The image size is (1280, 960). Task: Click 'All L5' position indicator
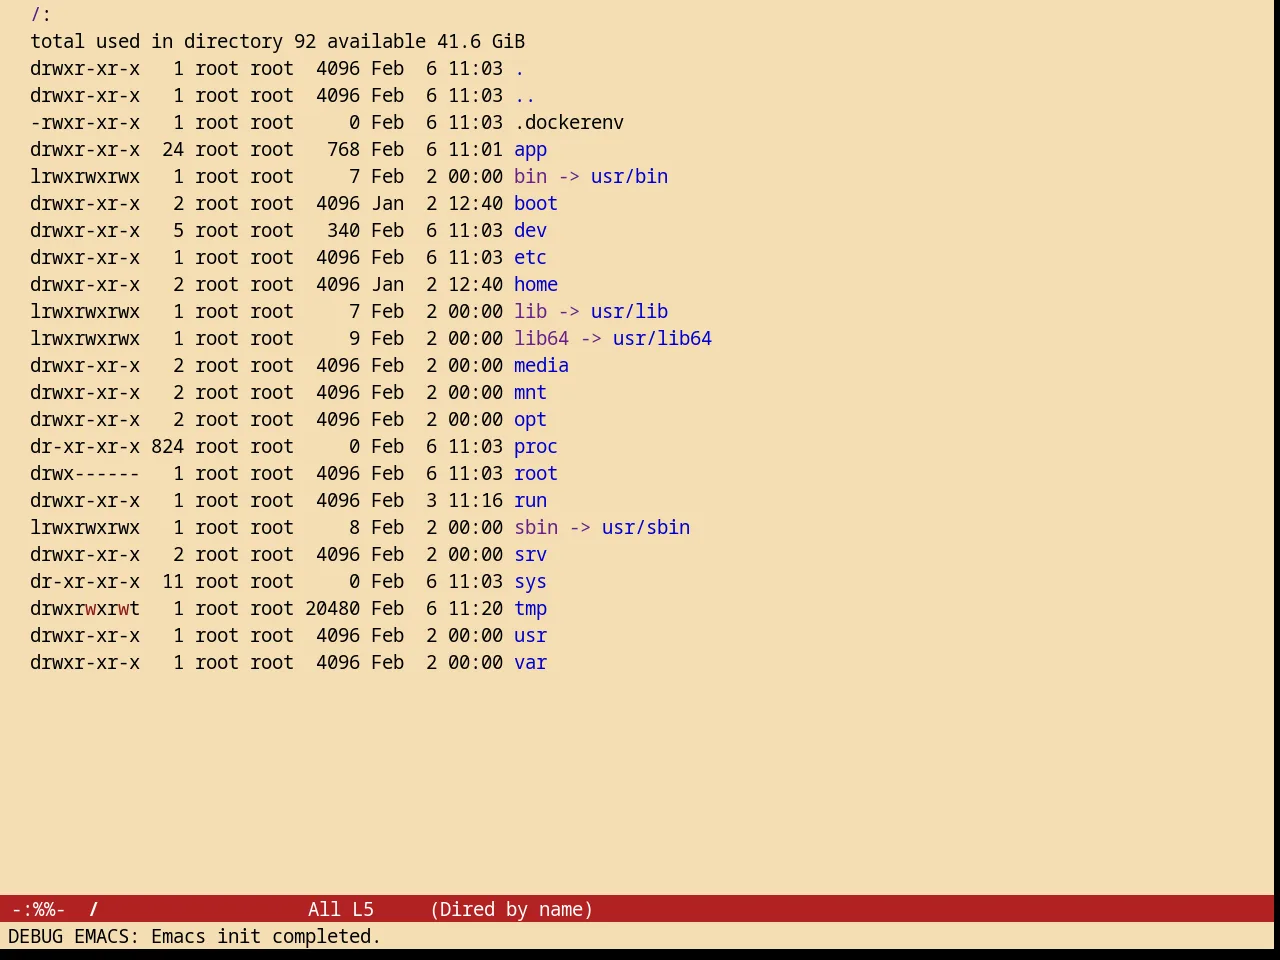point(340,909)
